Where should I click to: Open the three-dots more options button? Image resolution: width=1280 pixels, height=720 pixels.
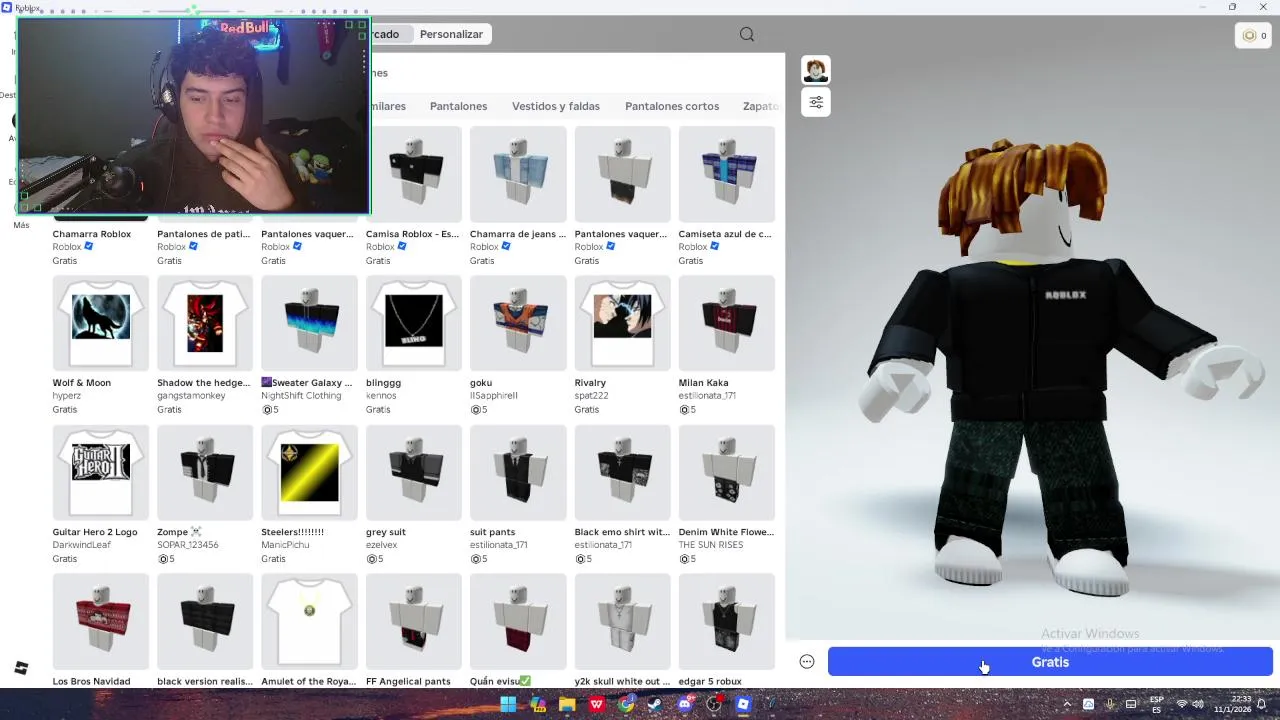tap(807, 661)
